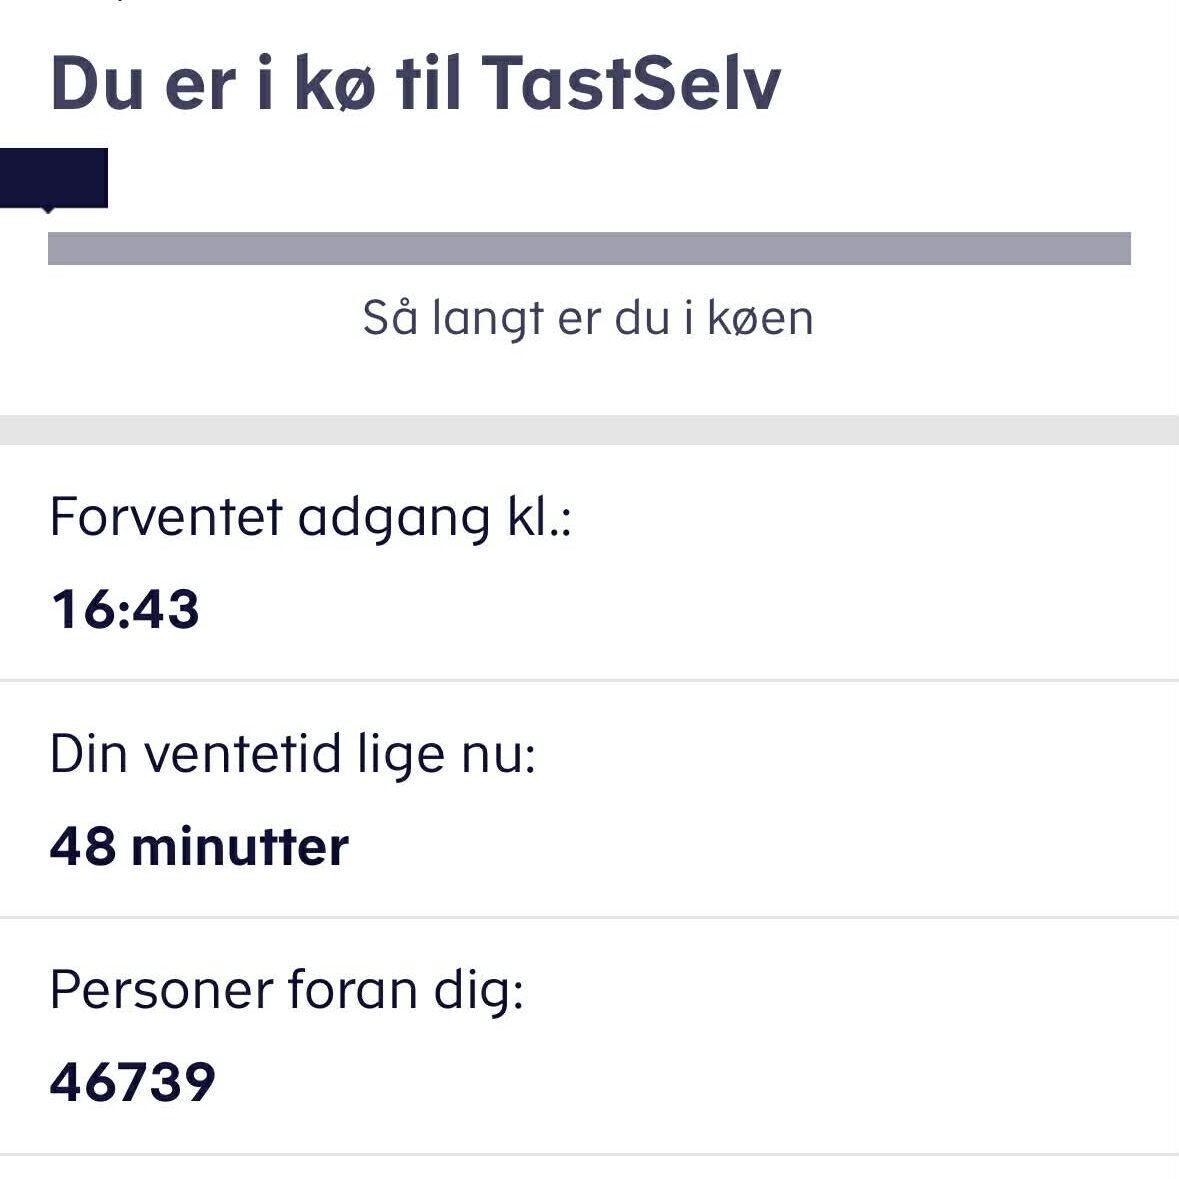Click the "Så langt er du i køen" caption

pos(588,318)
